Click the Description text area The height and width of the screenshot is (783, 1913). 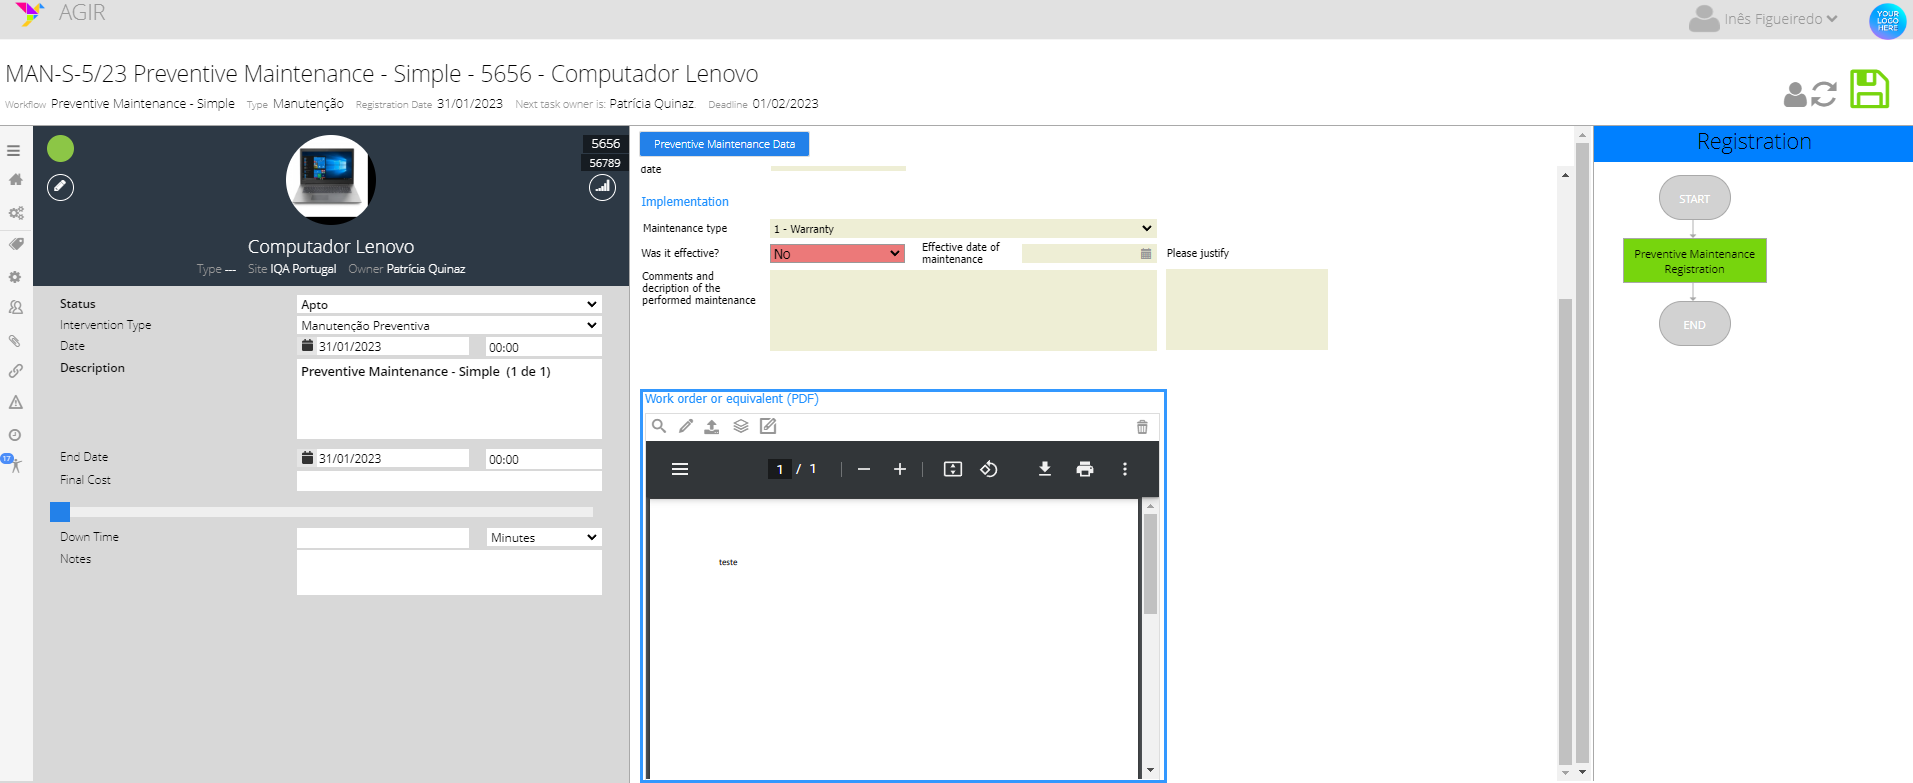tap(449, 399)
